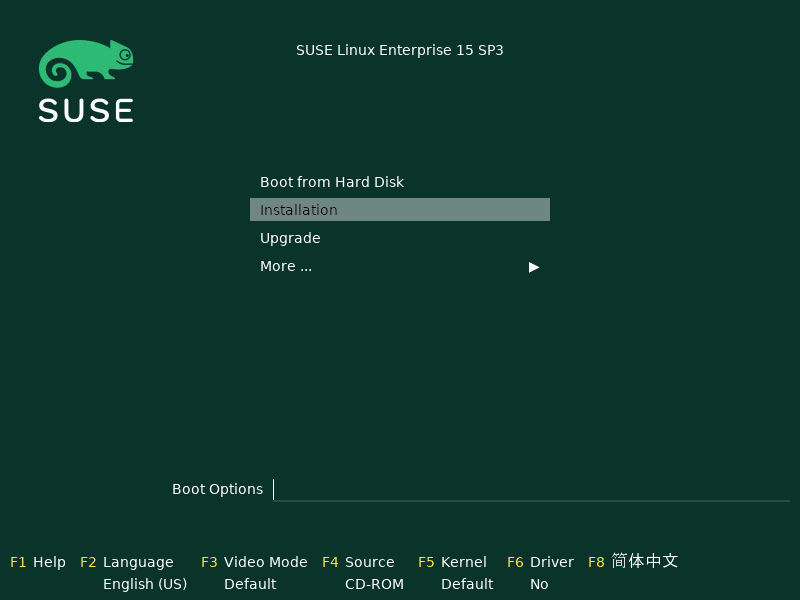Open F1 Help

click(38, 562)
